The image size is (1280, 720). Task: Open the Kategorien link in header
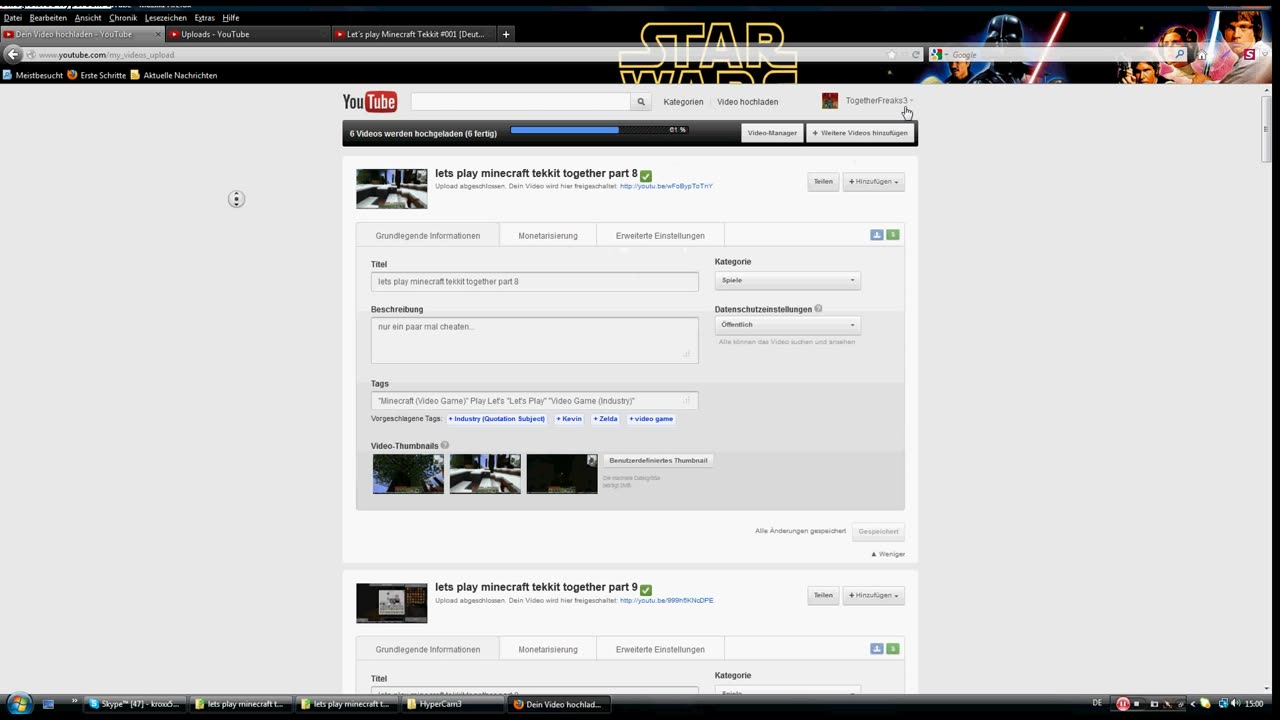683,102
